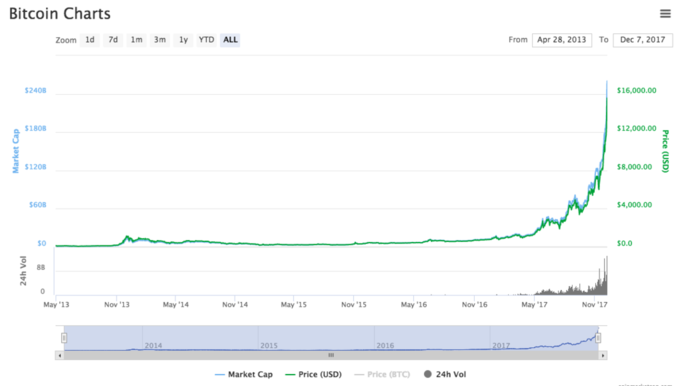Click the navigator left scroll arrow

(60, 356)
